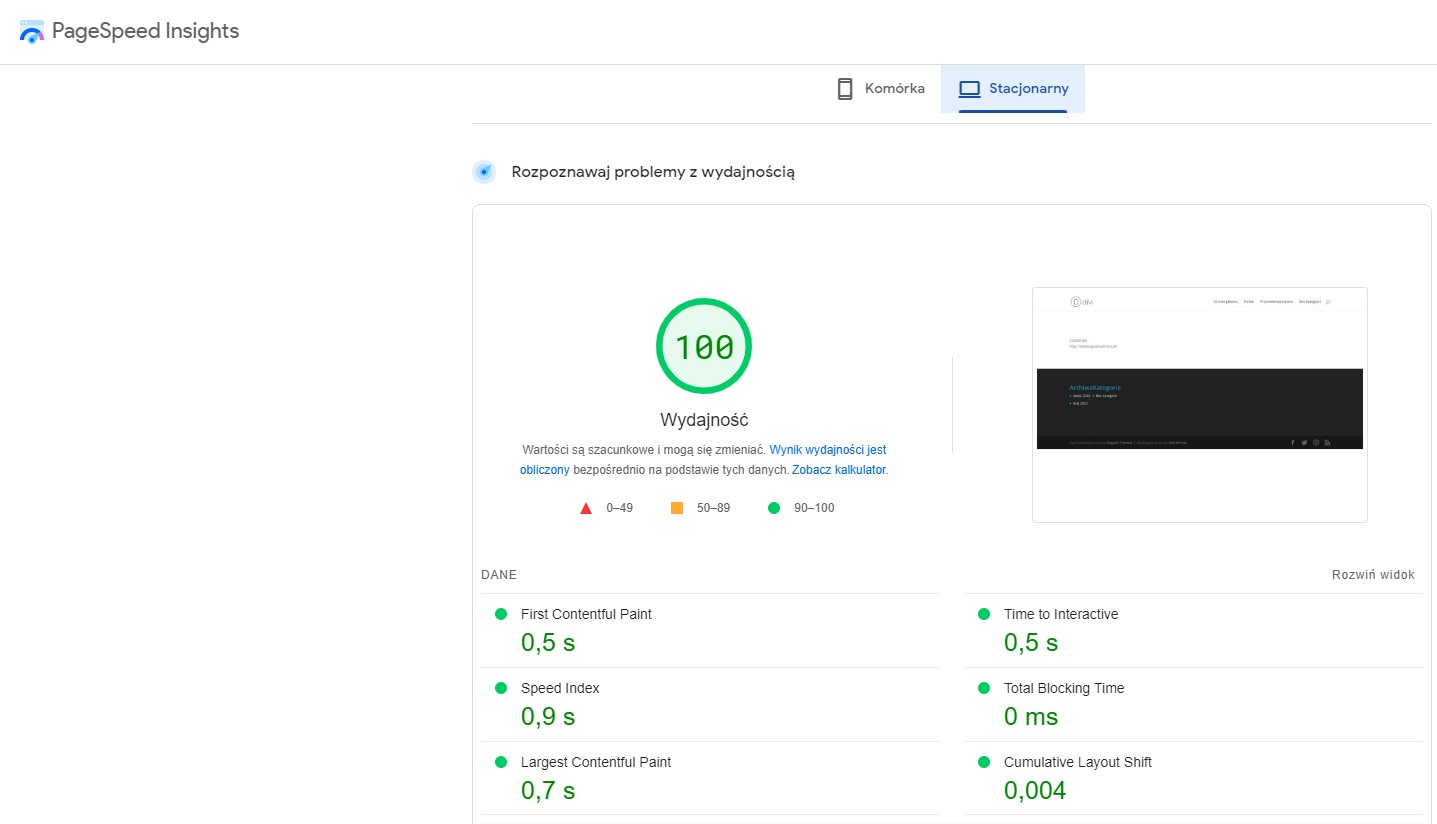Click the green dot beside Largest Contentful Paint
The width and height of the screenshot is (1437, 824).
coord(501,762)
